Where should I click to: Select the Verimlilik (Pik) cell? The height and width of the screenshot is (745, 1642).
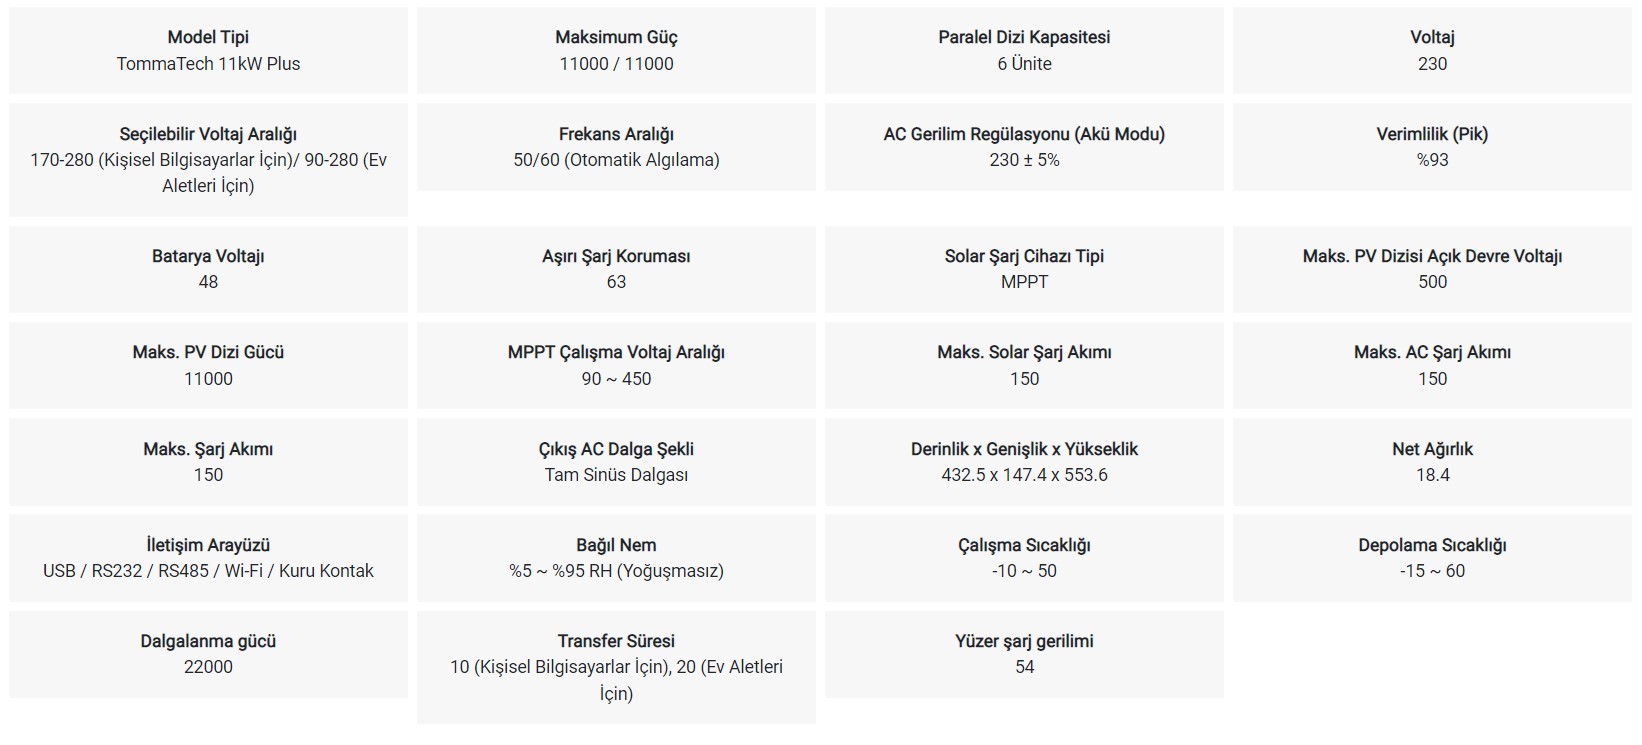(x=1432, y=147)
